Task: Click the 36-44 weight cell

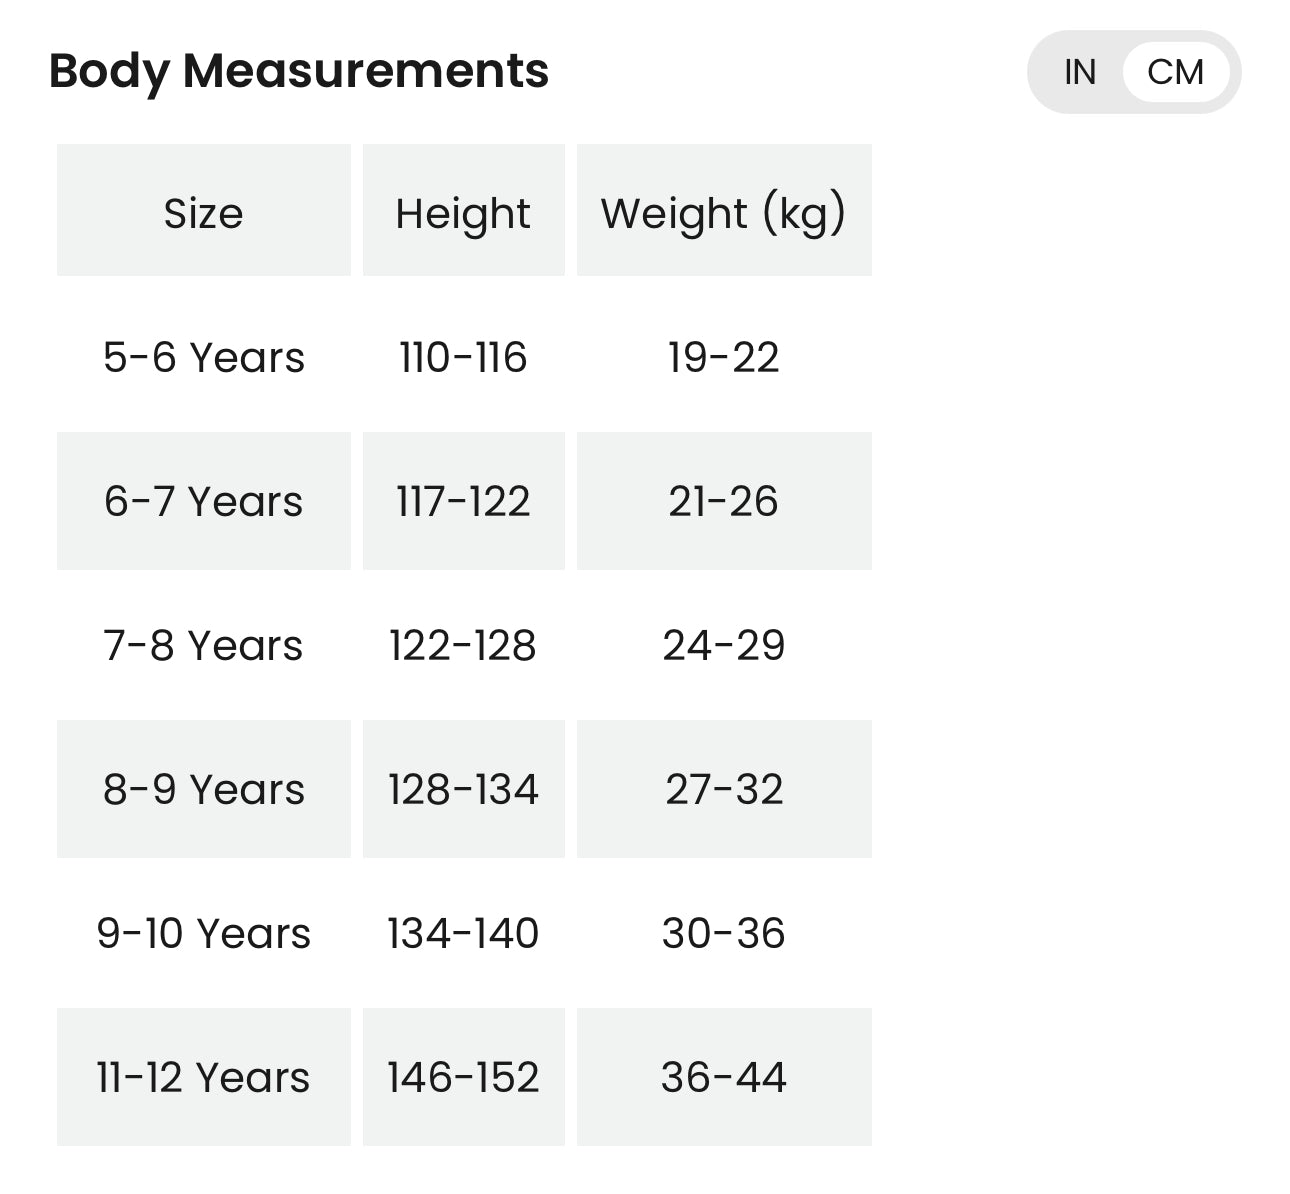Action: (723, 1077)
